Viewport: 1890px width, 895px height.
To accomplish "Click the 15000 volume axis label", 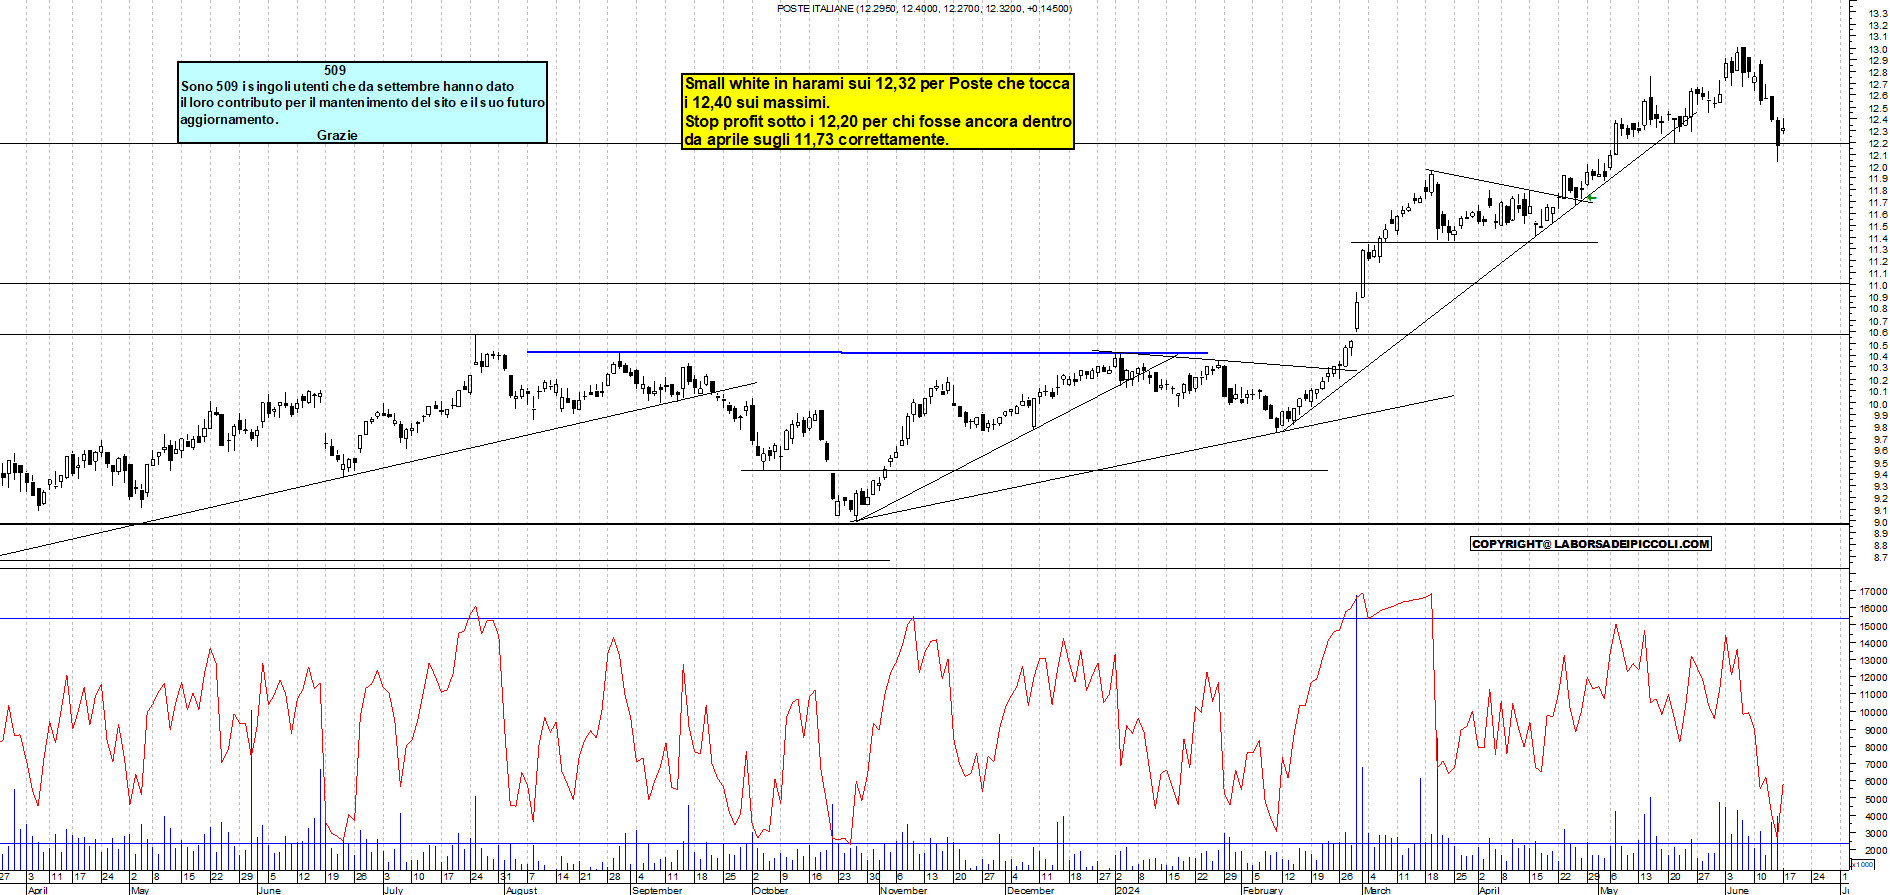I will 1873,627.
